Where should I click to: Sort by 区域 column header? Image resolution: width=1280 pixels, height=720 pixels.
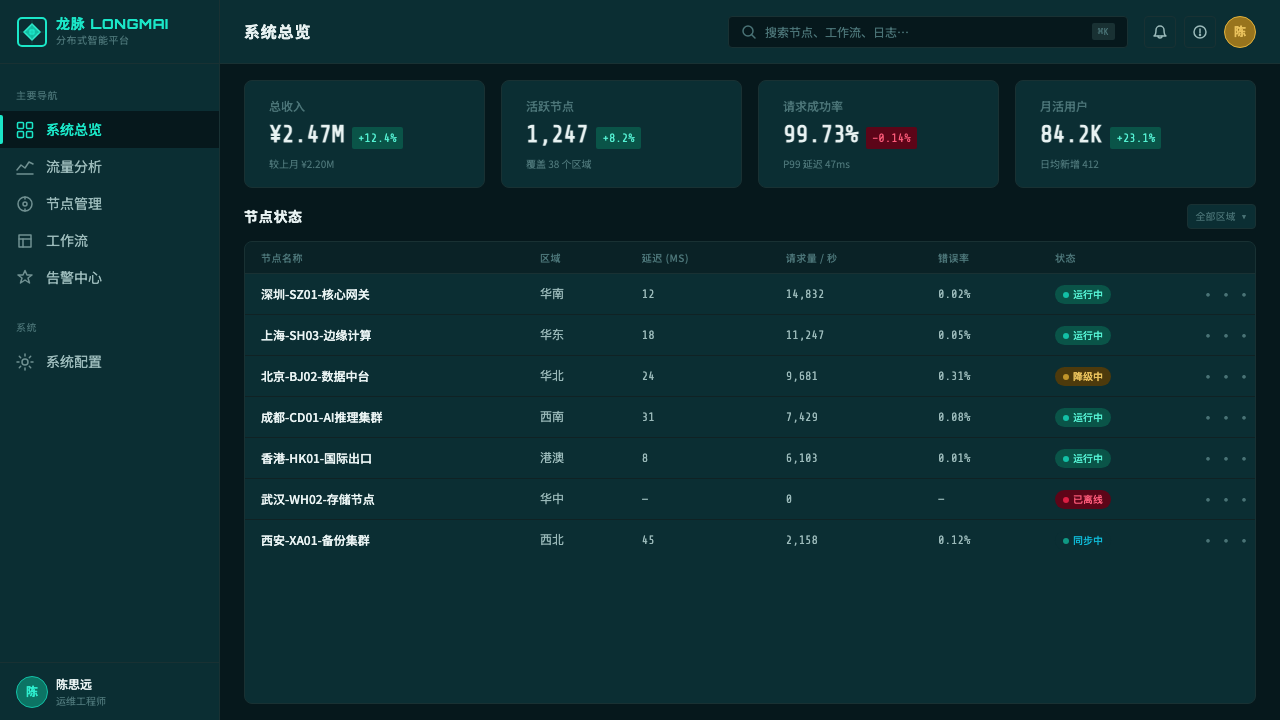[550, 258]
